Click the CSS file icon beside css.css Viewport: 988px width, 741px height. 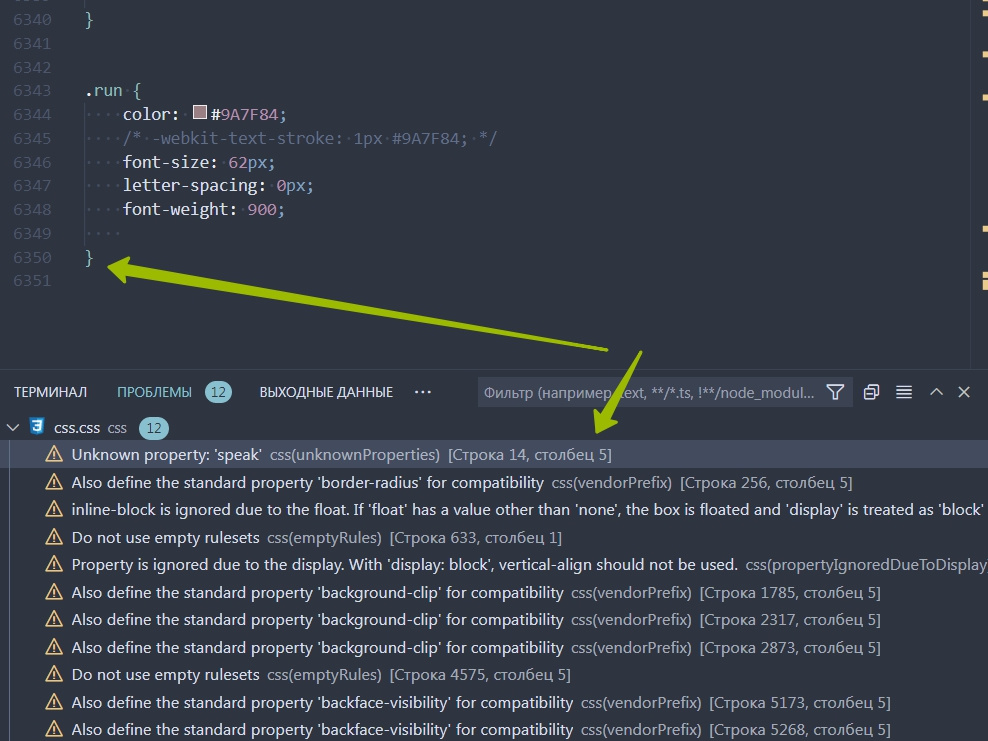pyautogui.click(x=37, y=427)
